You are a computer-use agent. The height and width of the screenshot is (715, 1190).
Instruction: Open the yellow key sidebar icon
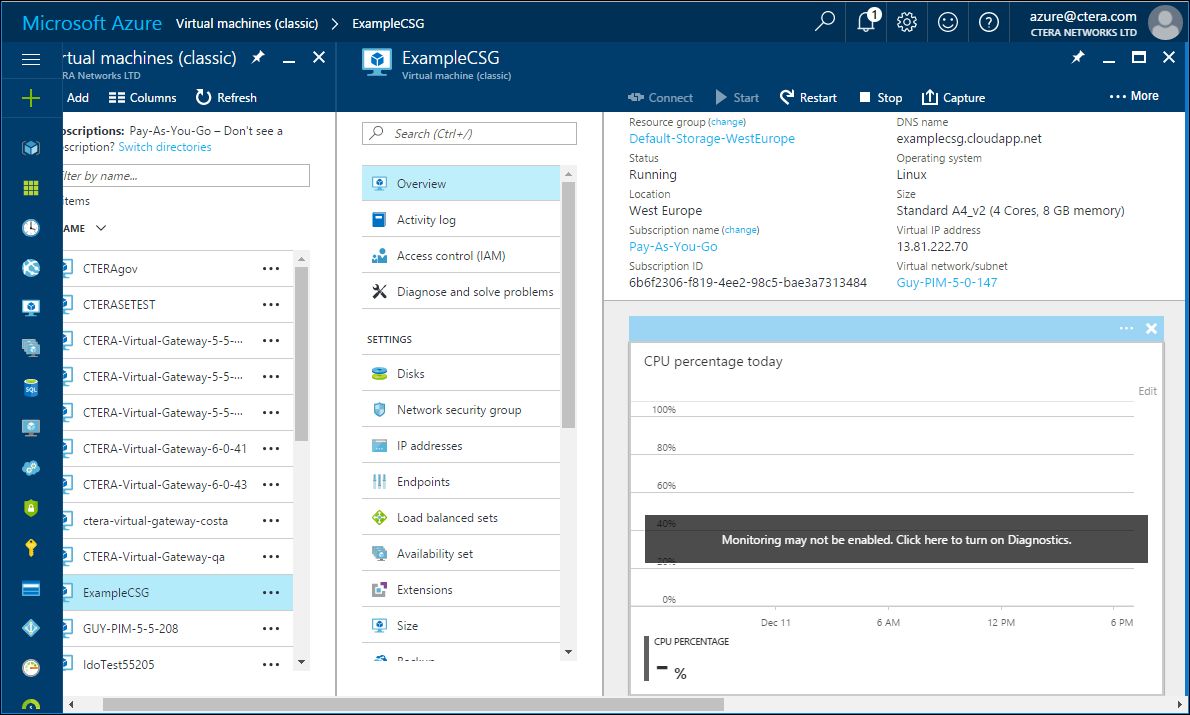click(x=31, y=547)
